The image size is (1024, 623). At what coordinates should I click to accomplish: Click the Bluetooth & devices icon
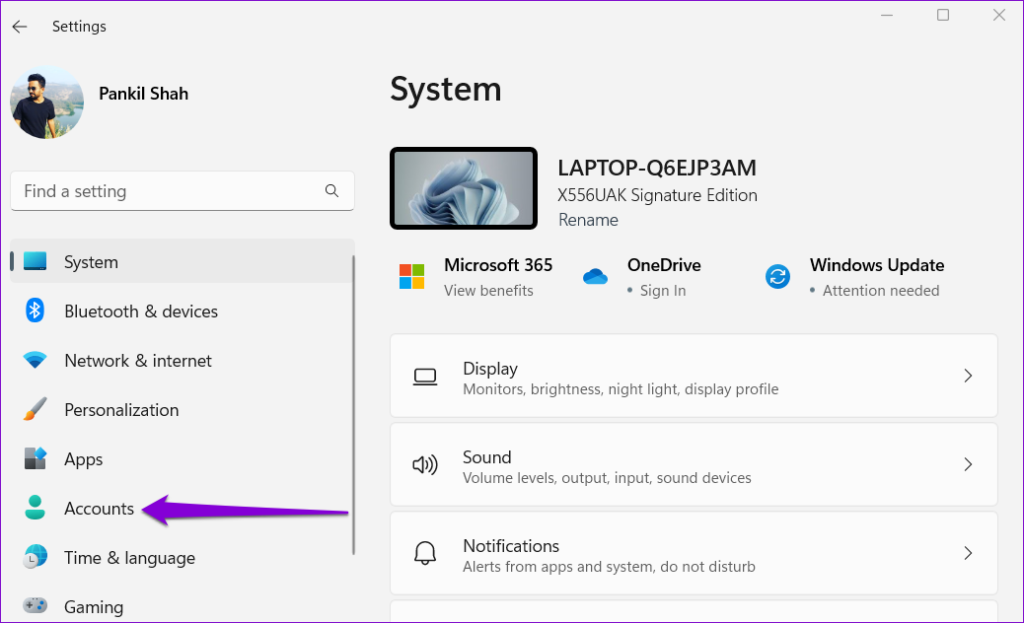36,311
